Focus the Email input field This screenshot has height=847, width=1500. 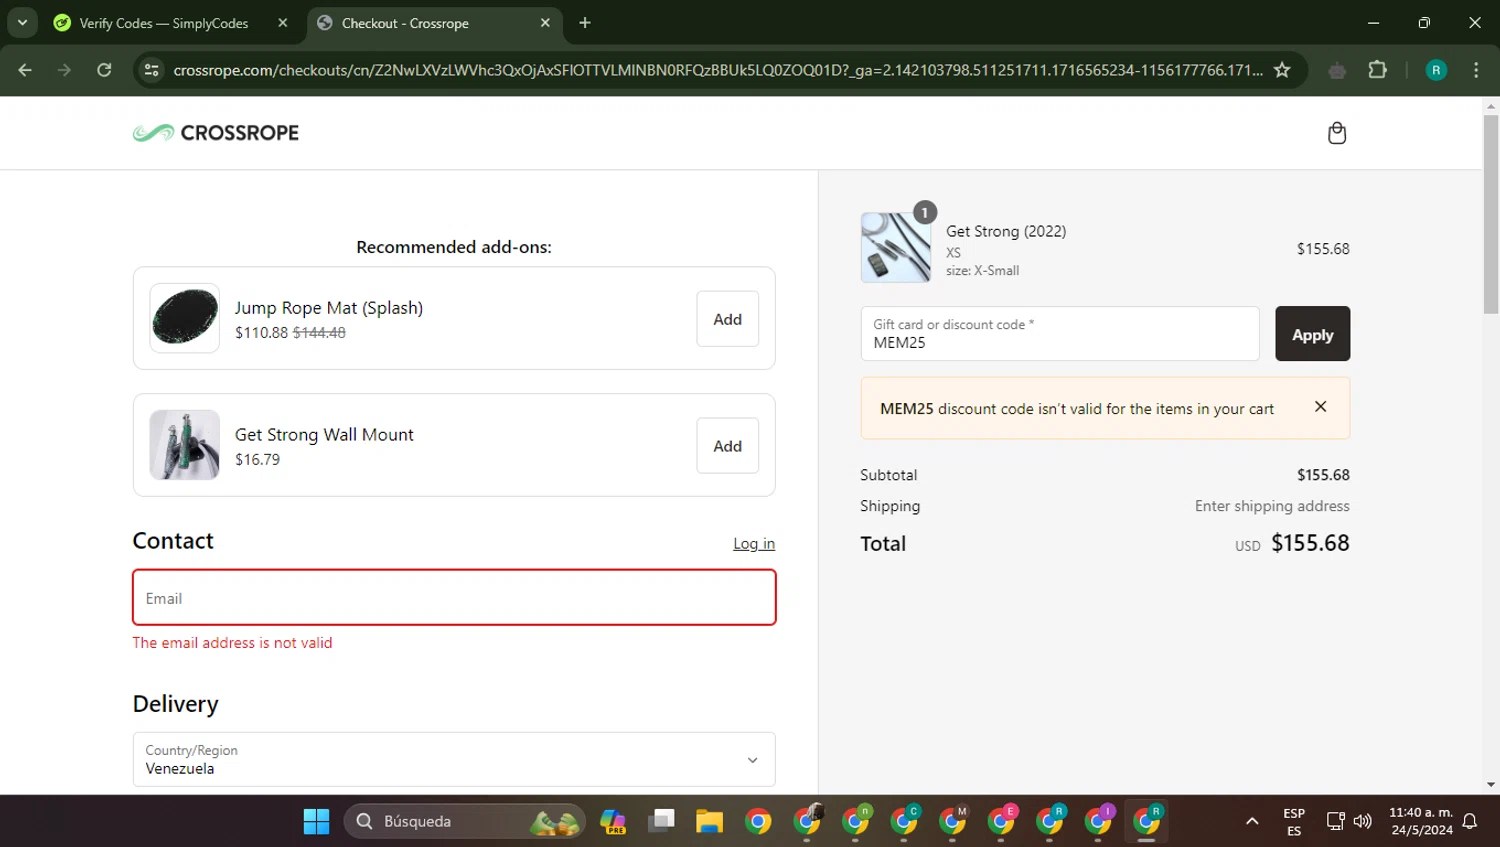tap(454, 598)
